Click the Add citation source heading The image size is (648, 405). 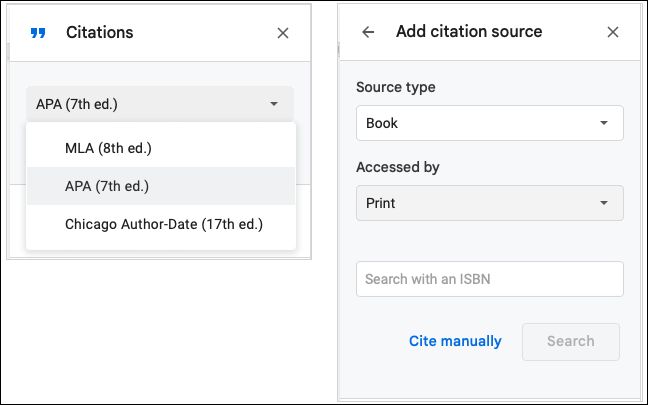point(469,31)
